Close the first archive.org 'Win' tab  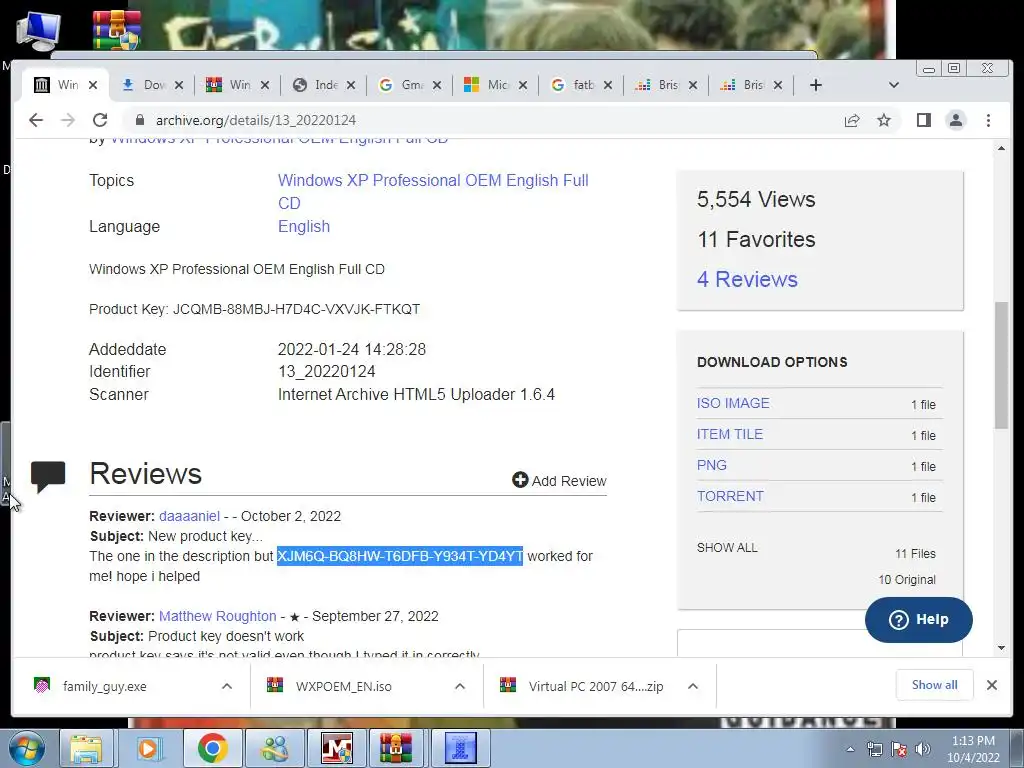tap(93, 85)
